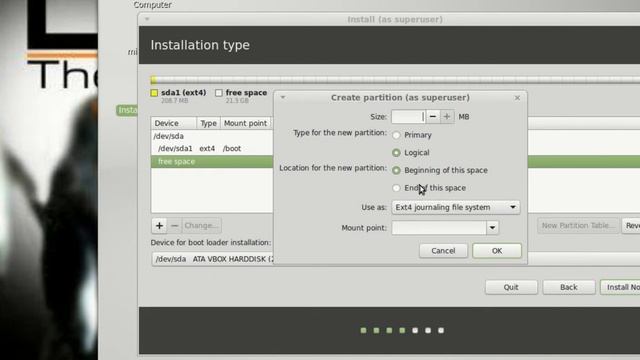Open the boot loader device dropdown

(213, 259)
